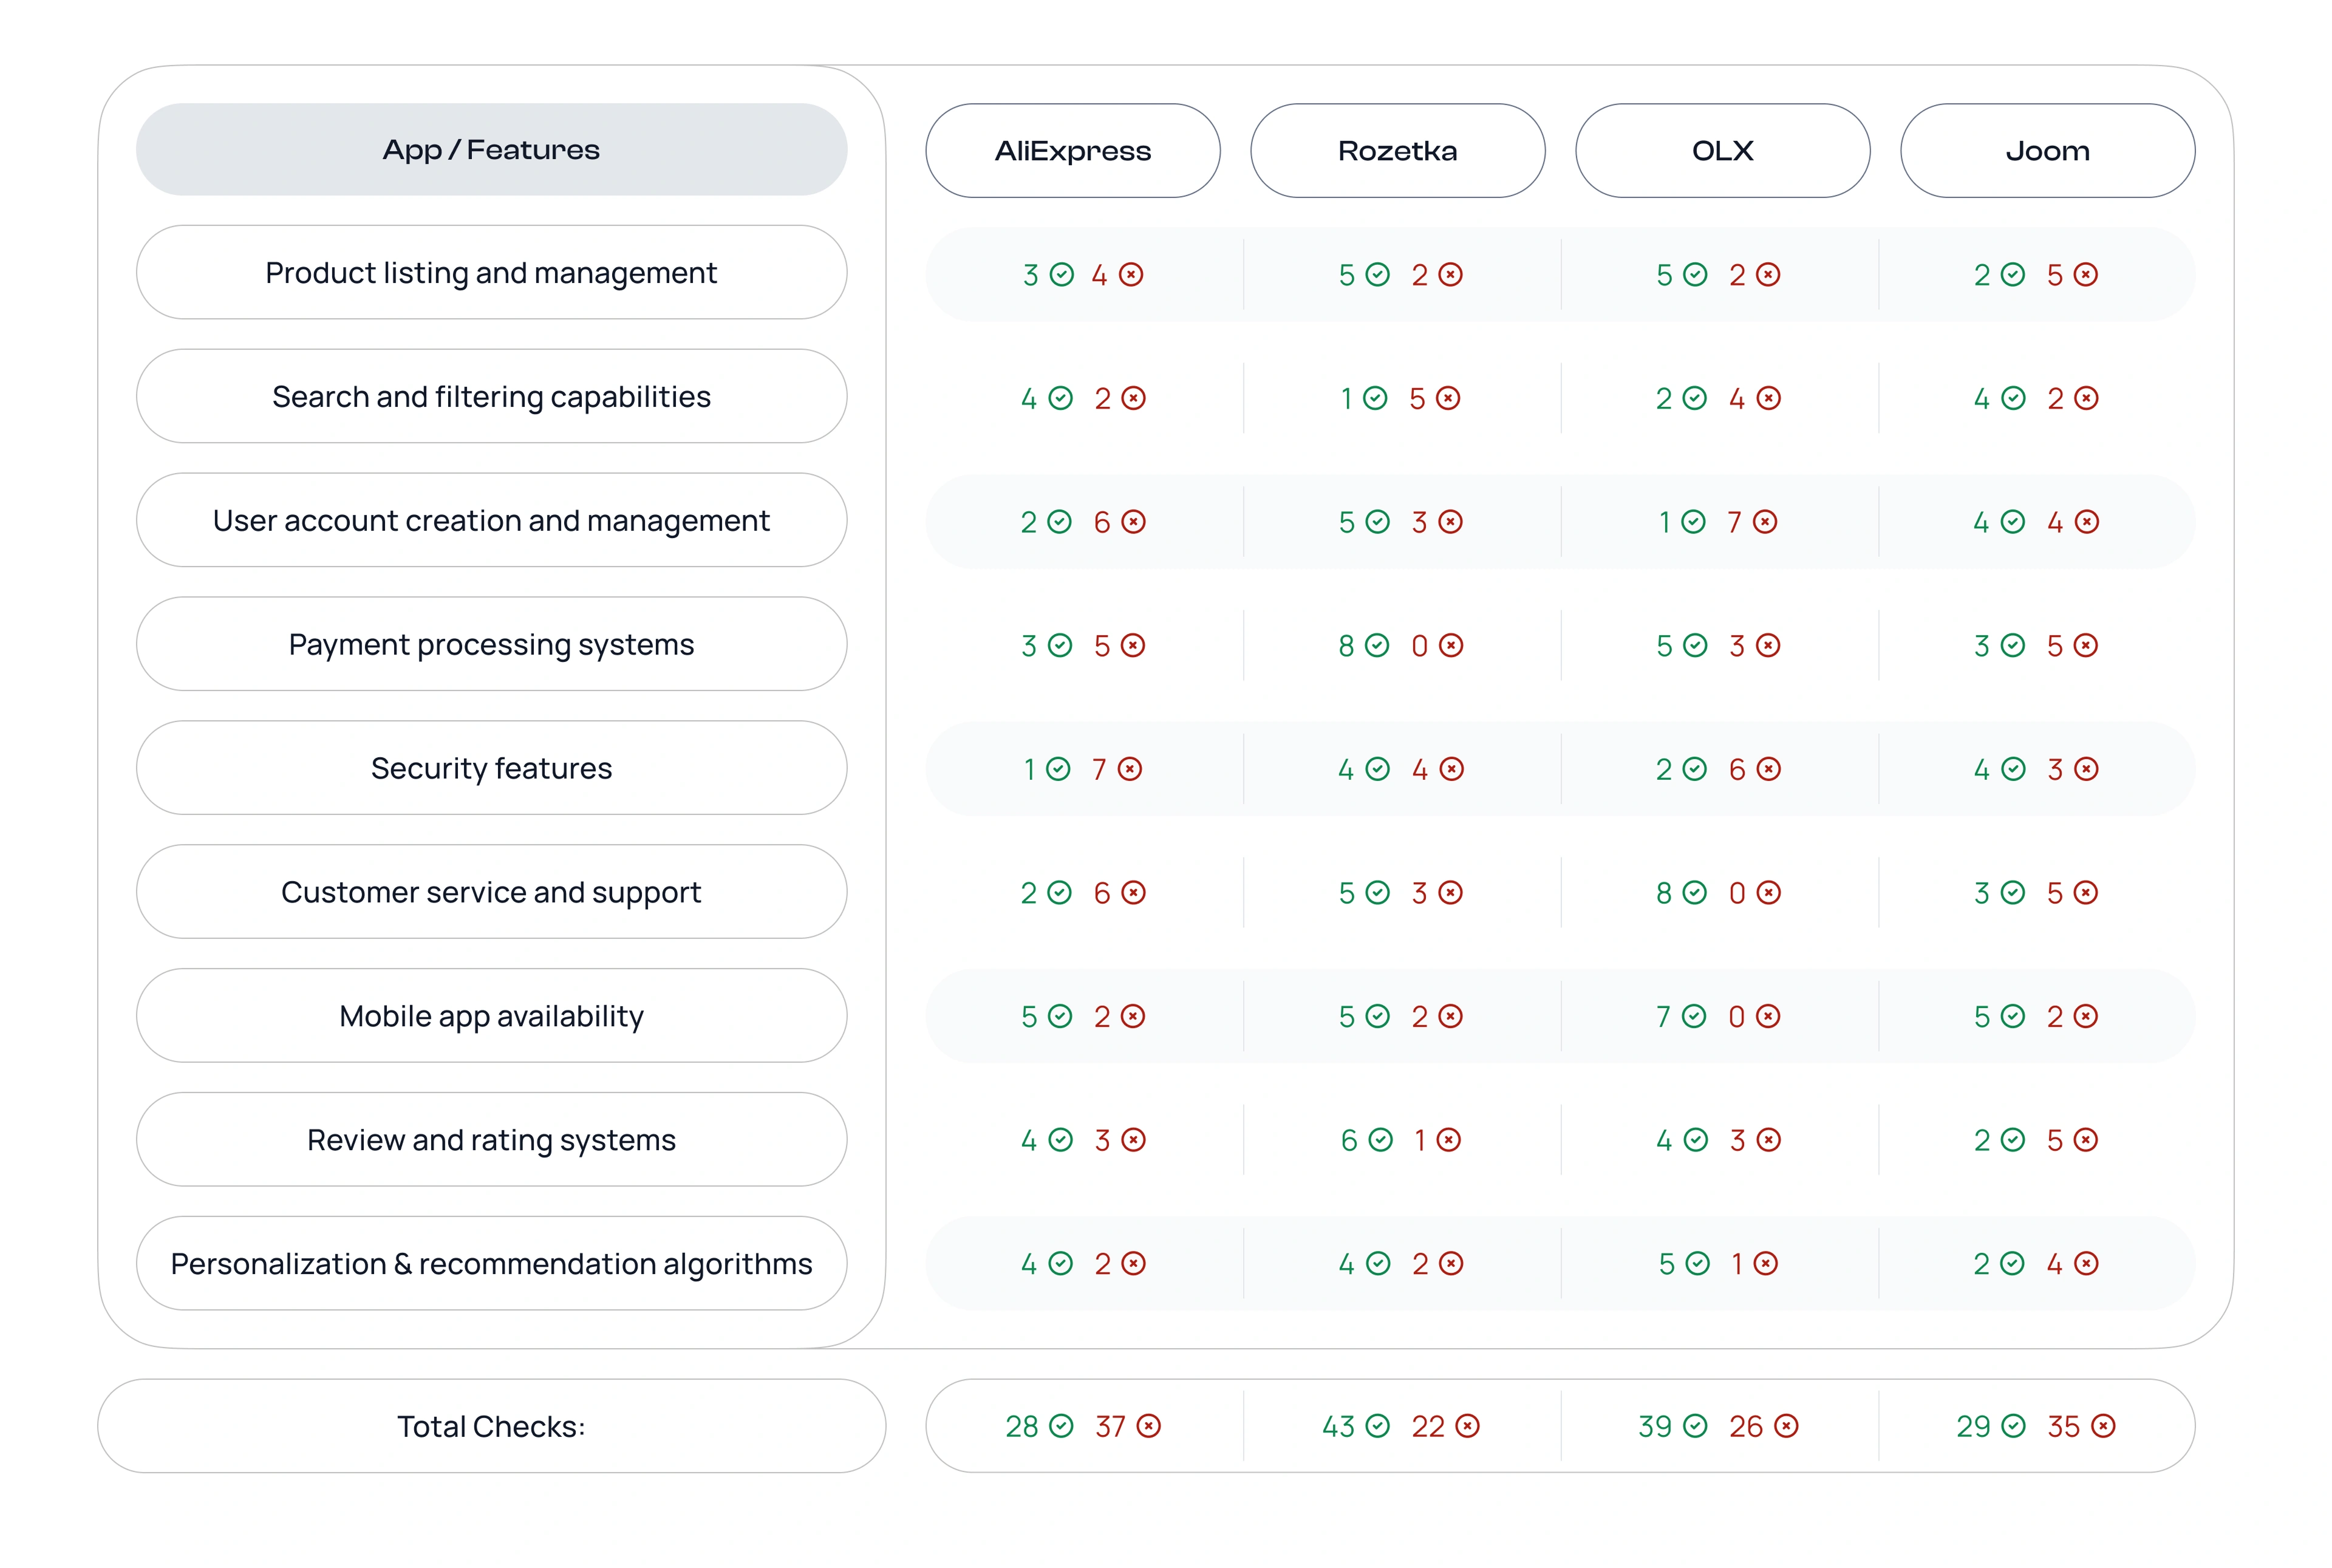This screenshot has width=2332, height=1568.
Task: Click the red X icon in OLX Customer service cell
Action: (x=1768, y=892)
